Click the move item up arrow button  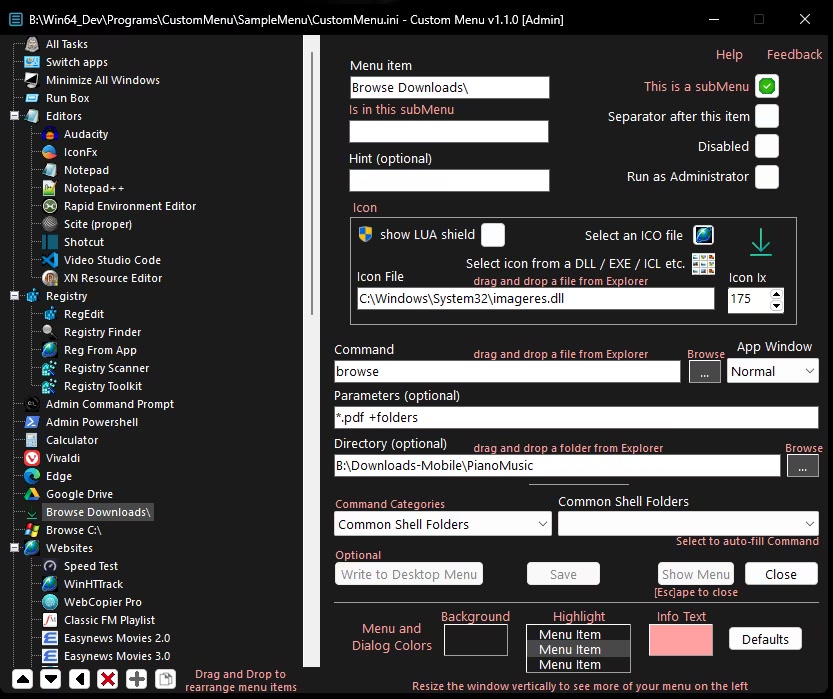point(23,679)
